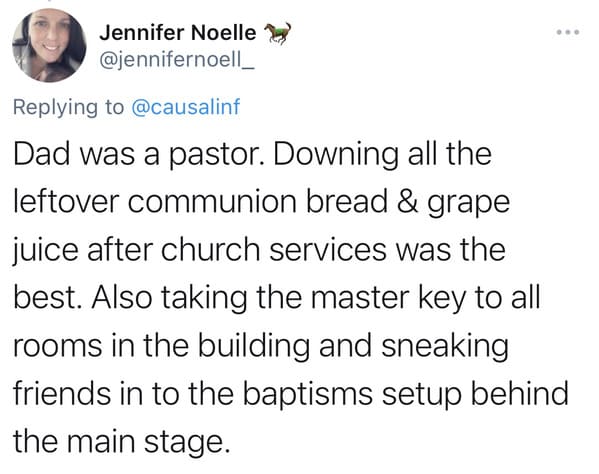Click the horse emoji next to the name
The width and height of the screenshot is (599, 474).
pos(278,32)
